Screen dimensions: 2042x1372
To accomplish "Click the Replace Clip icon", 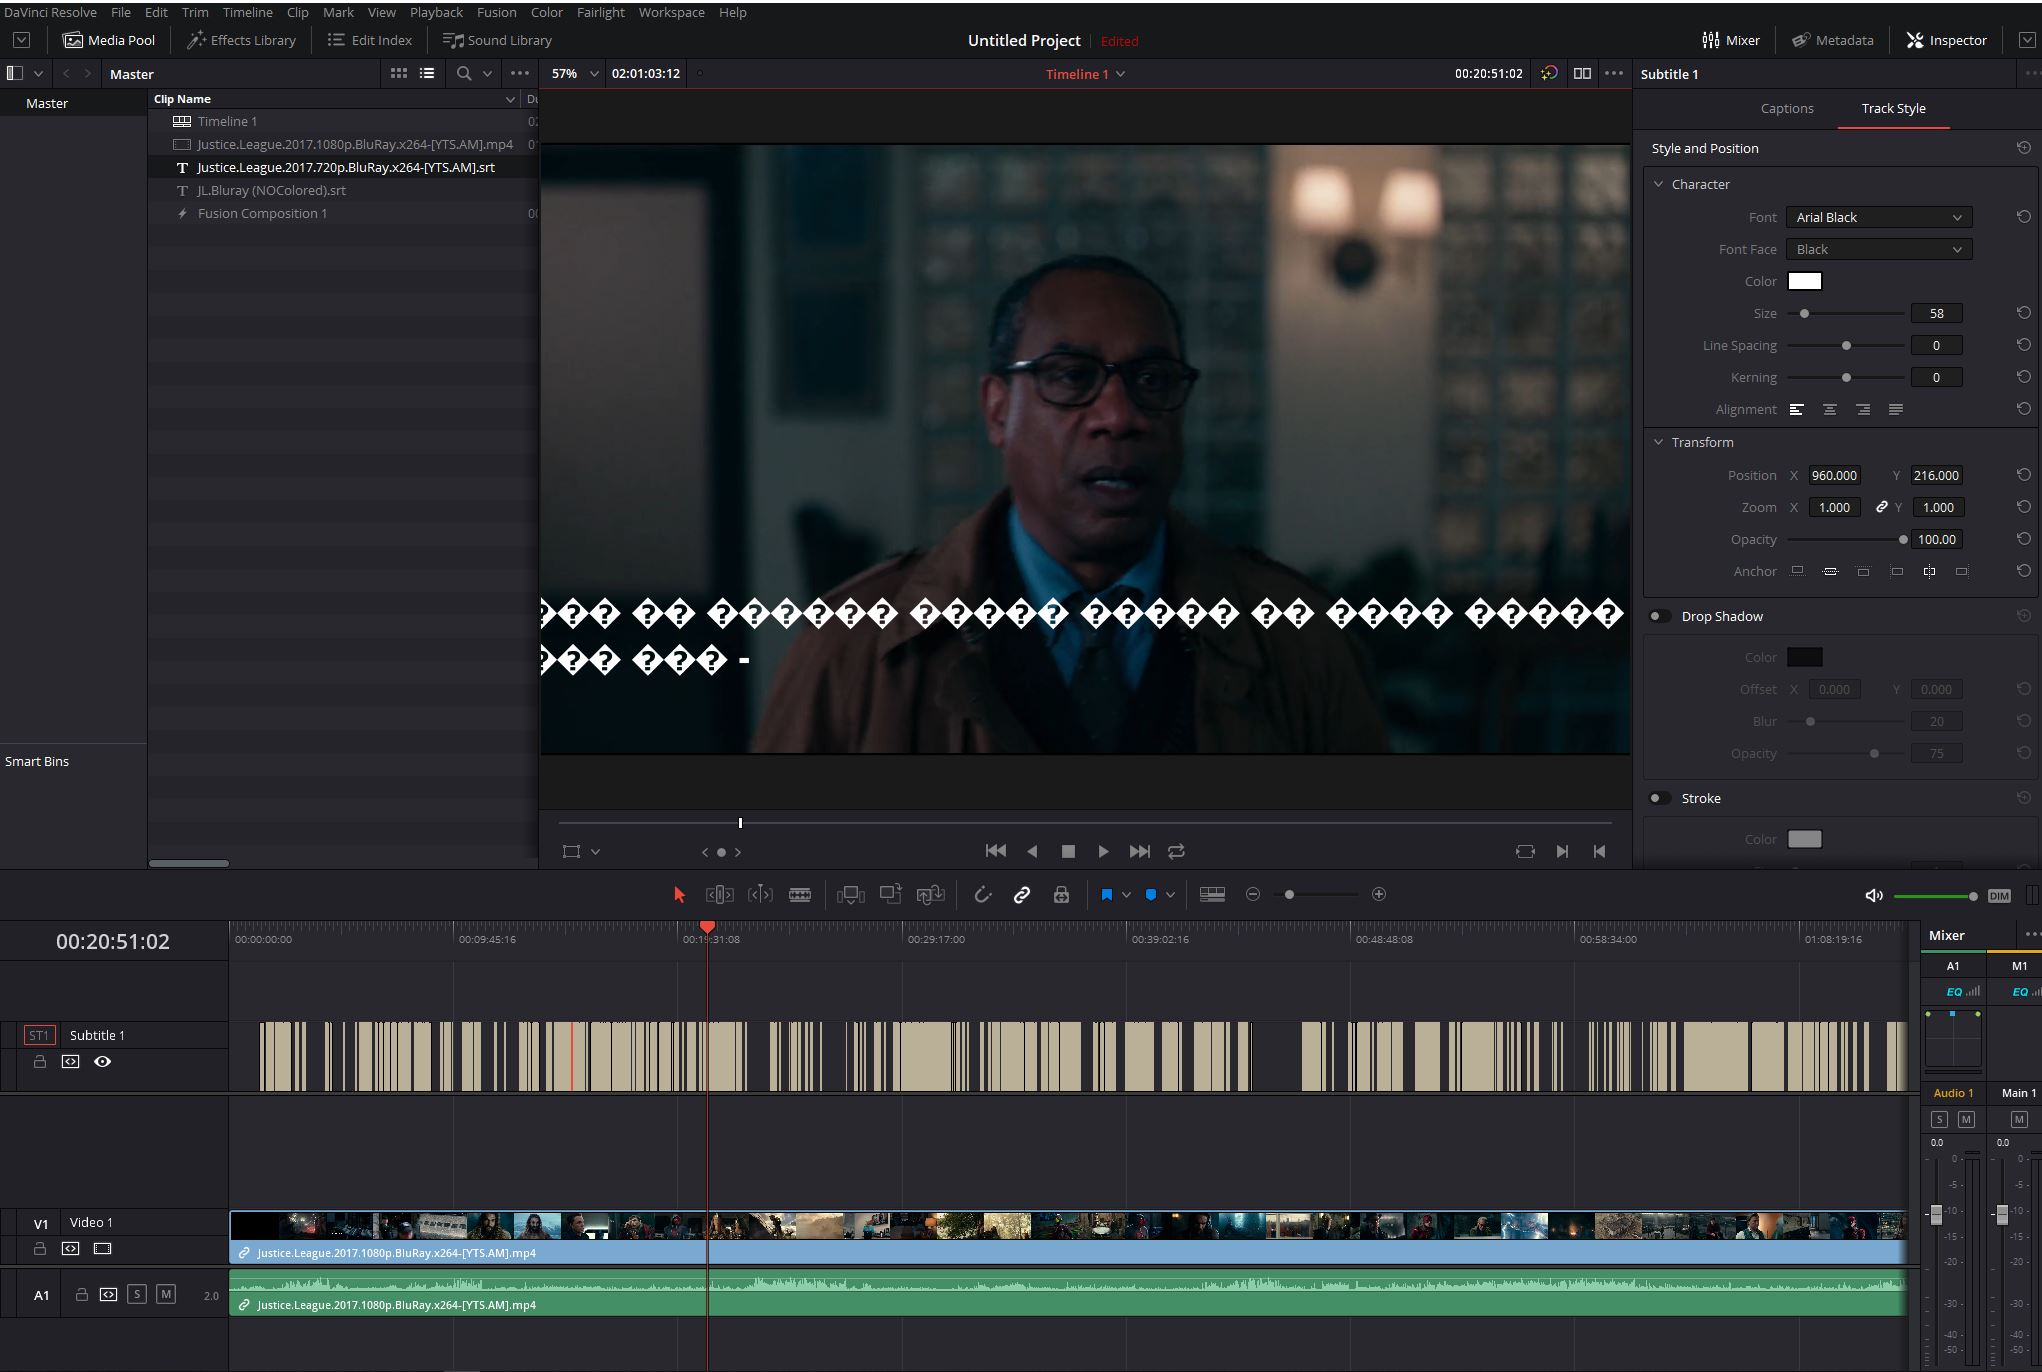I will pos(930,895).
